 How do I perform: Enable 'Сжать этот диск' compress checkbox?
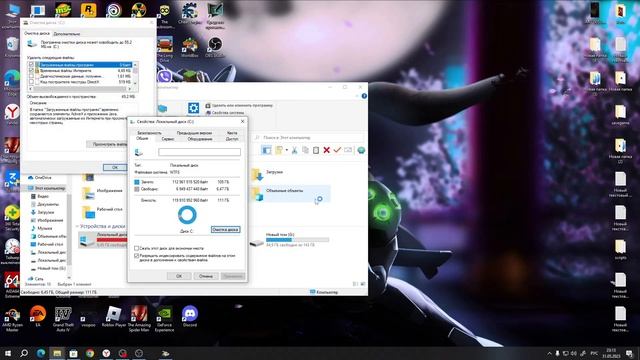point(137,248)
